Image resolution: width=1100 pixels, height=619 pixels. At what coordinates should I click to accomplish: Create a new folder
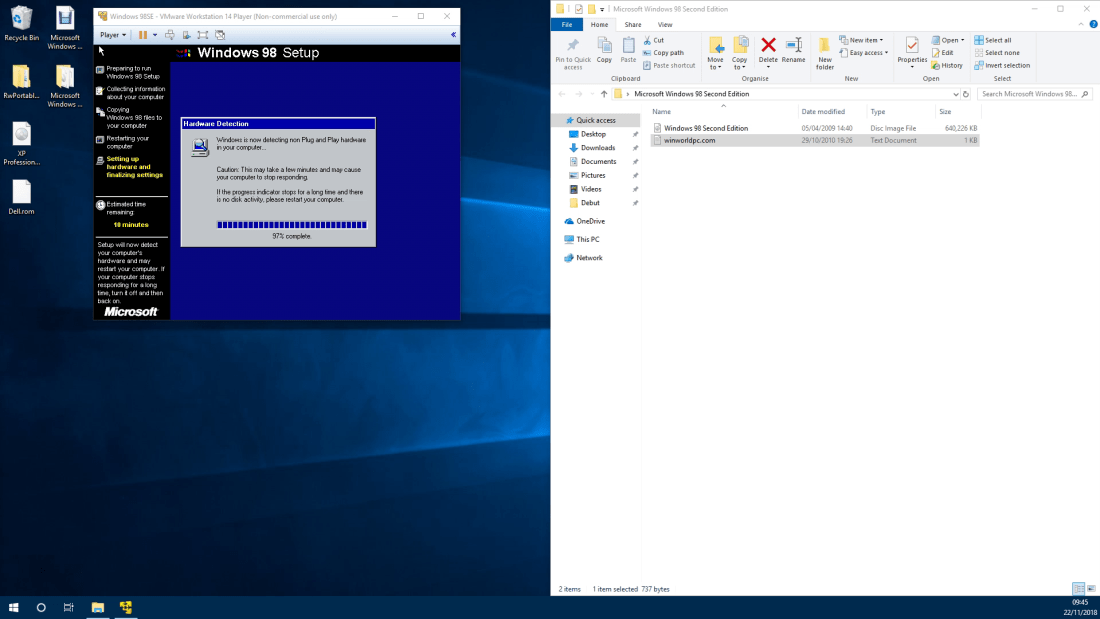[x=825, y=53]
